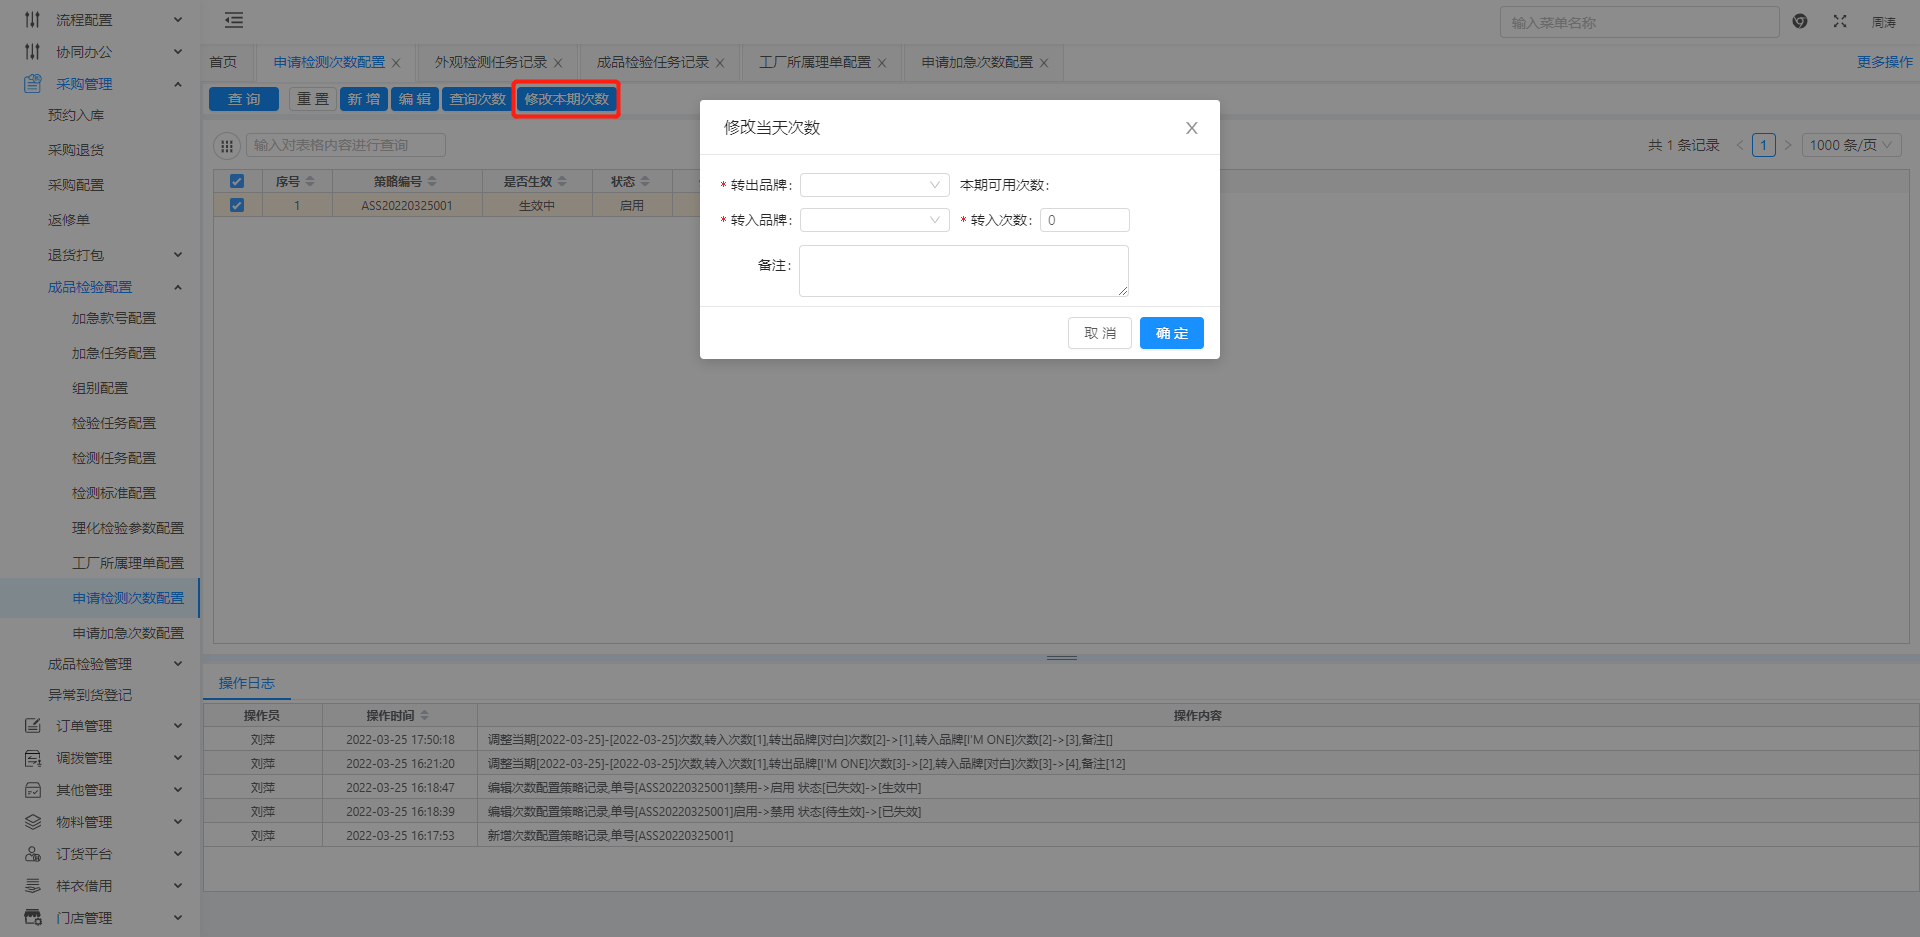Image resolution: width=1920 pixels, height=937 pixels.
Task: Click the 备注 textarea field
Action: point(963,271)
